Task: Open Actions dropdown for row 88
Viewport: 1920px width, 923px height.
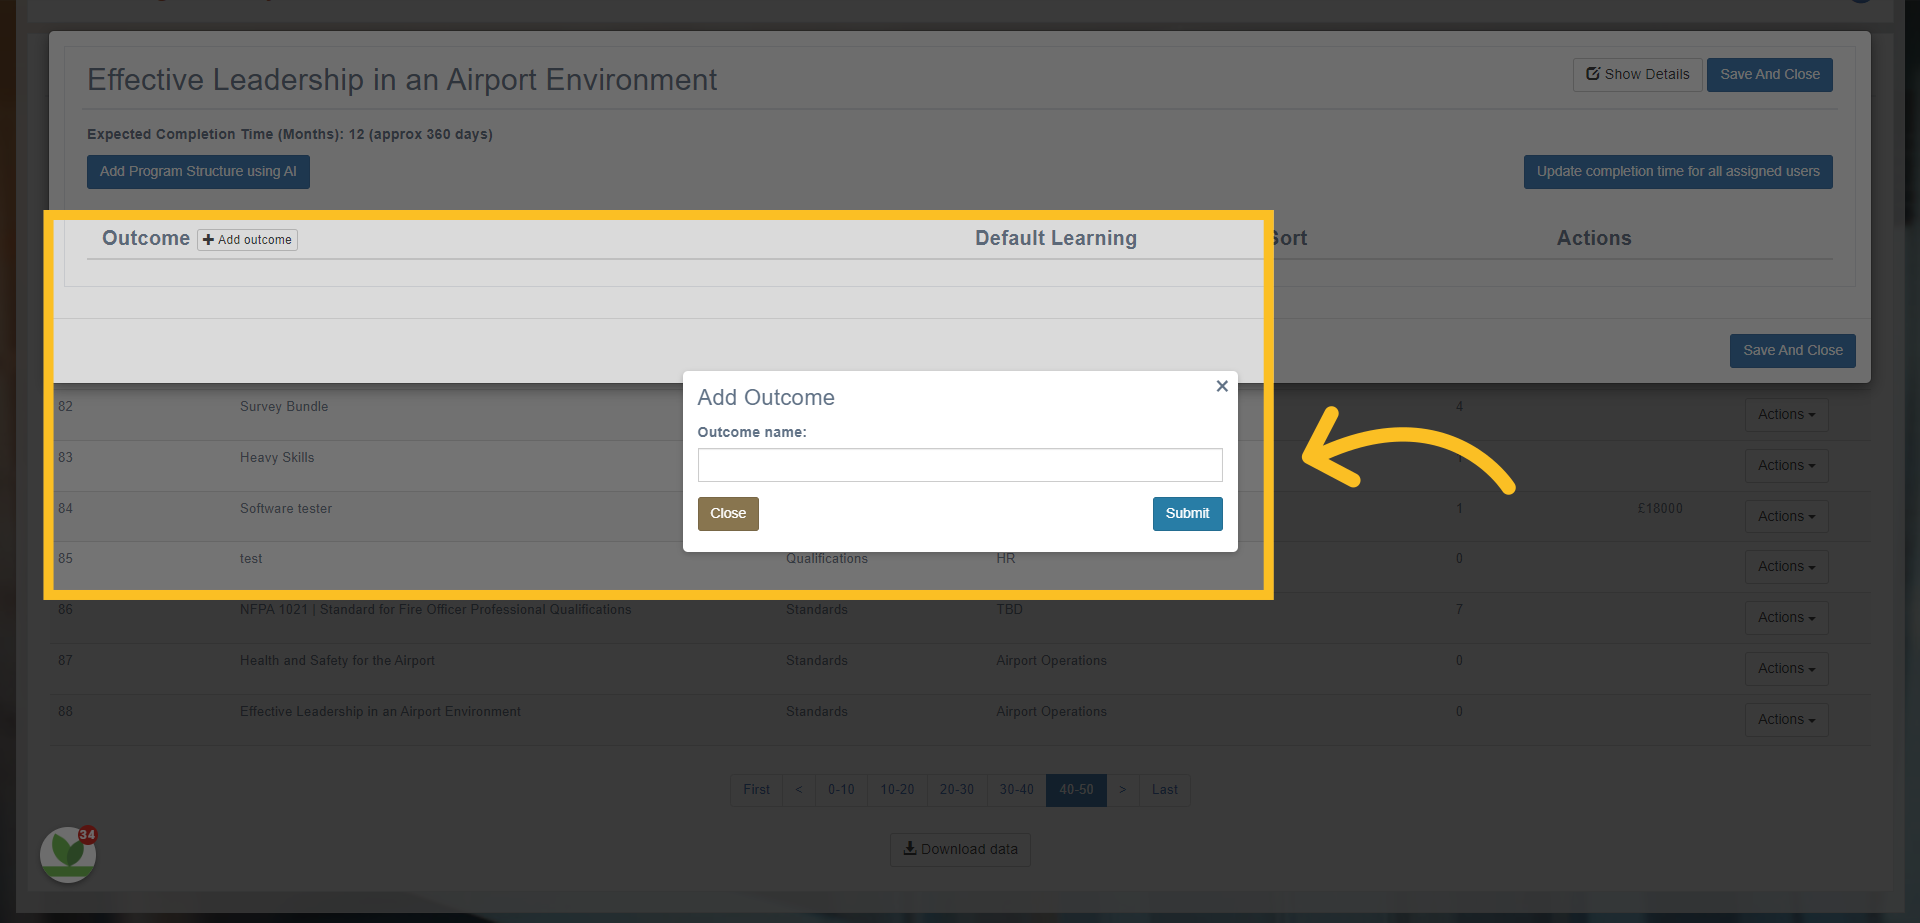Action: pyautogui.click(x=1786, y=720)
